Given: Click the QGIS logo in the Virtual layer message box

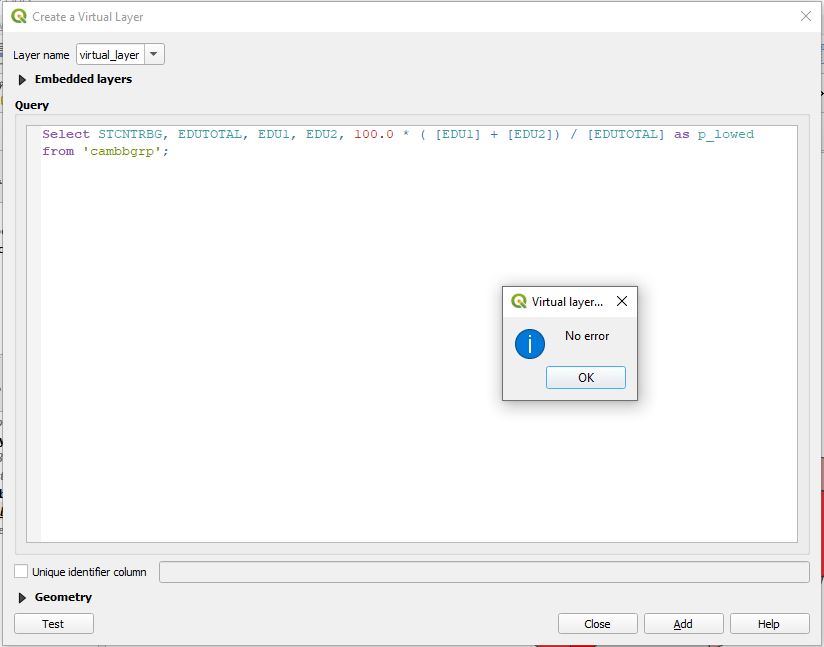Looking at the screenshot, I should coord(518,301).
